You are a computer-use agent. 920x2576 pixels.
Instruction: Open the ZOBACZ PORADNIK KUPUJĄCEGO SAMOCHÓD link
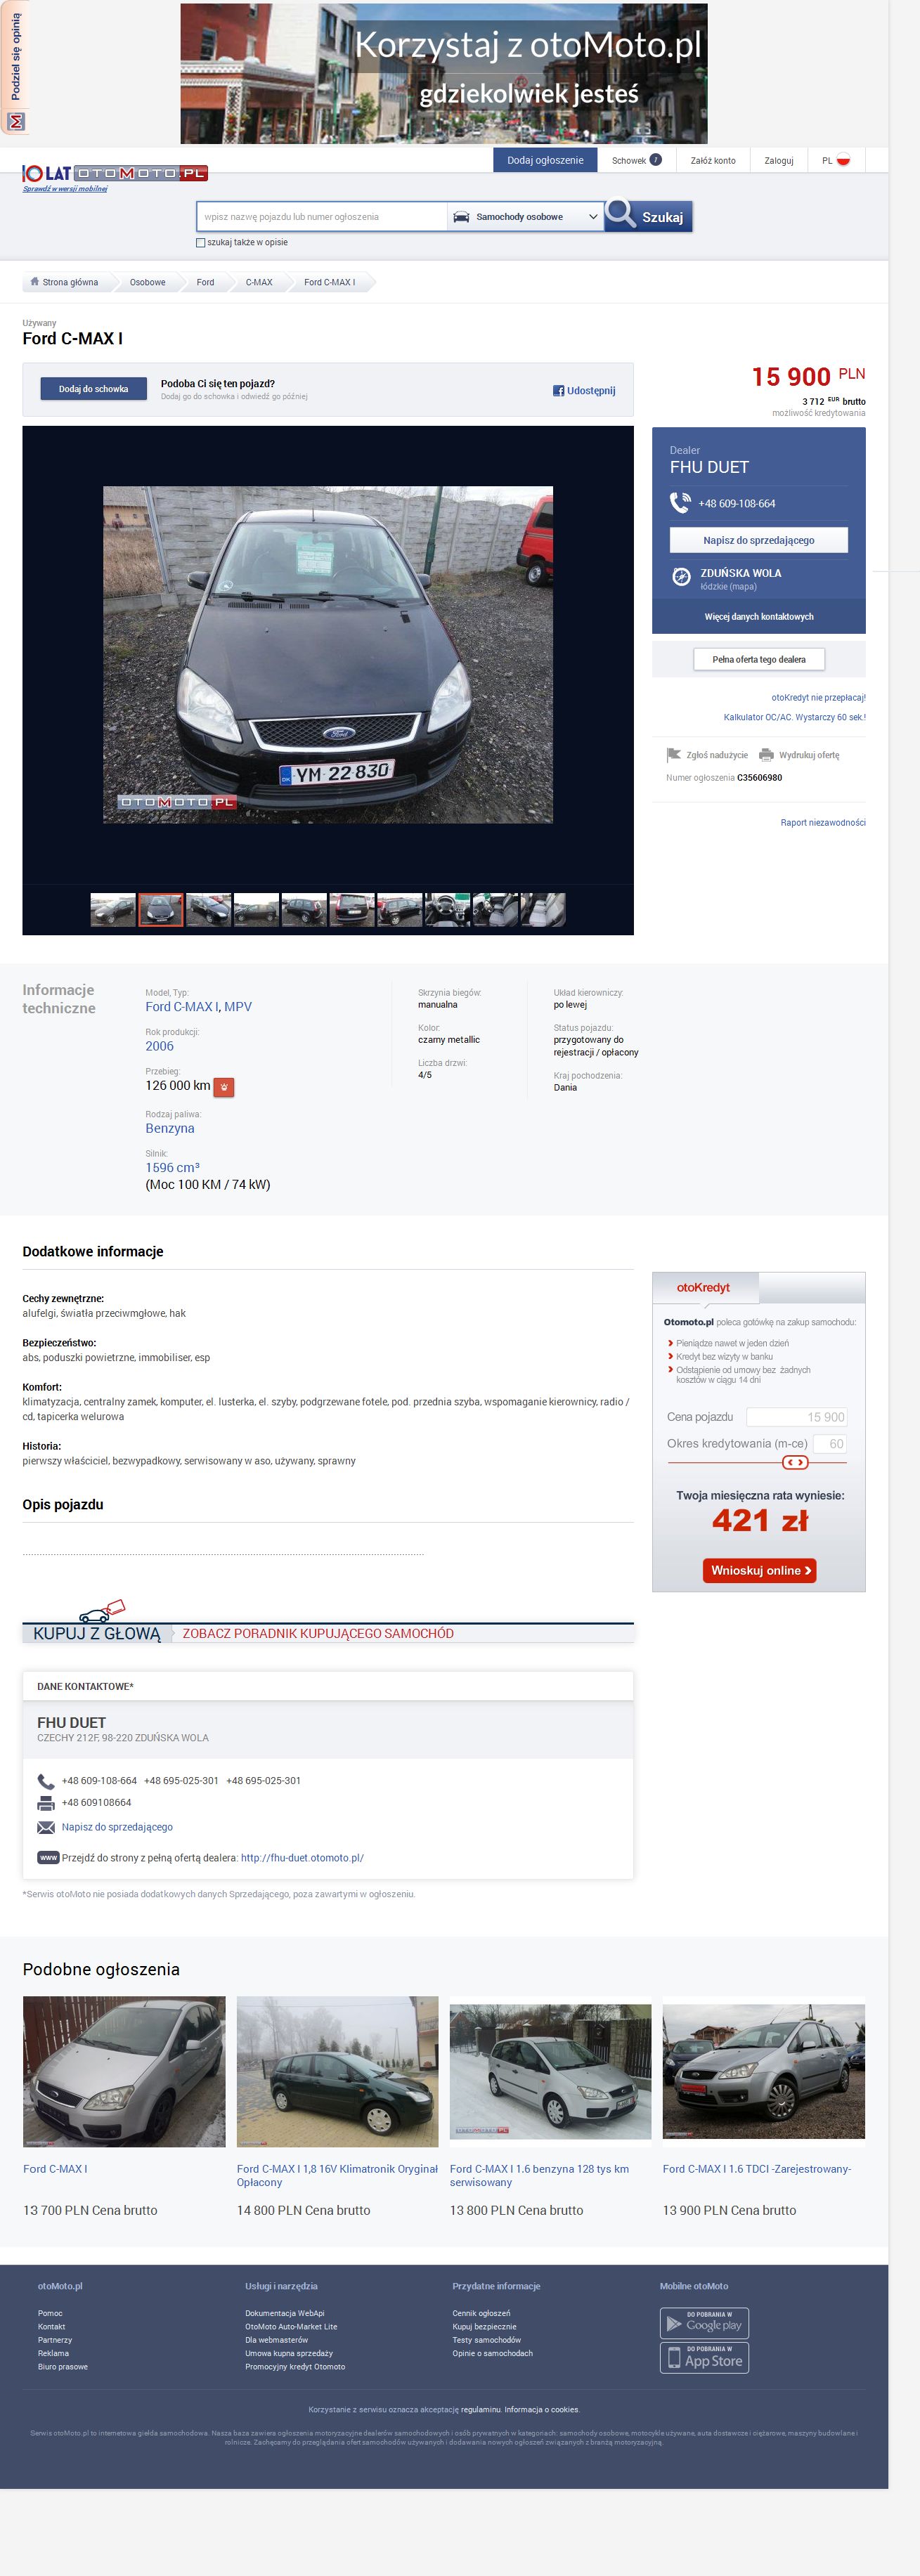318,1633
